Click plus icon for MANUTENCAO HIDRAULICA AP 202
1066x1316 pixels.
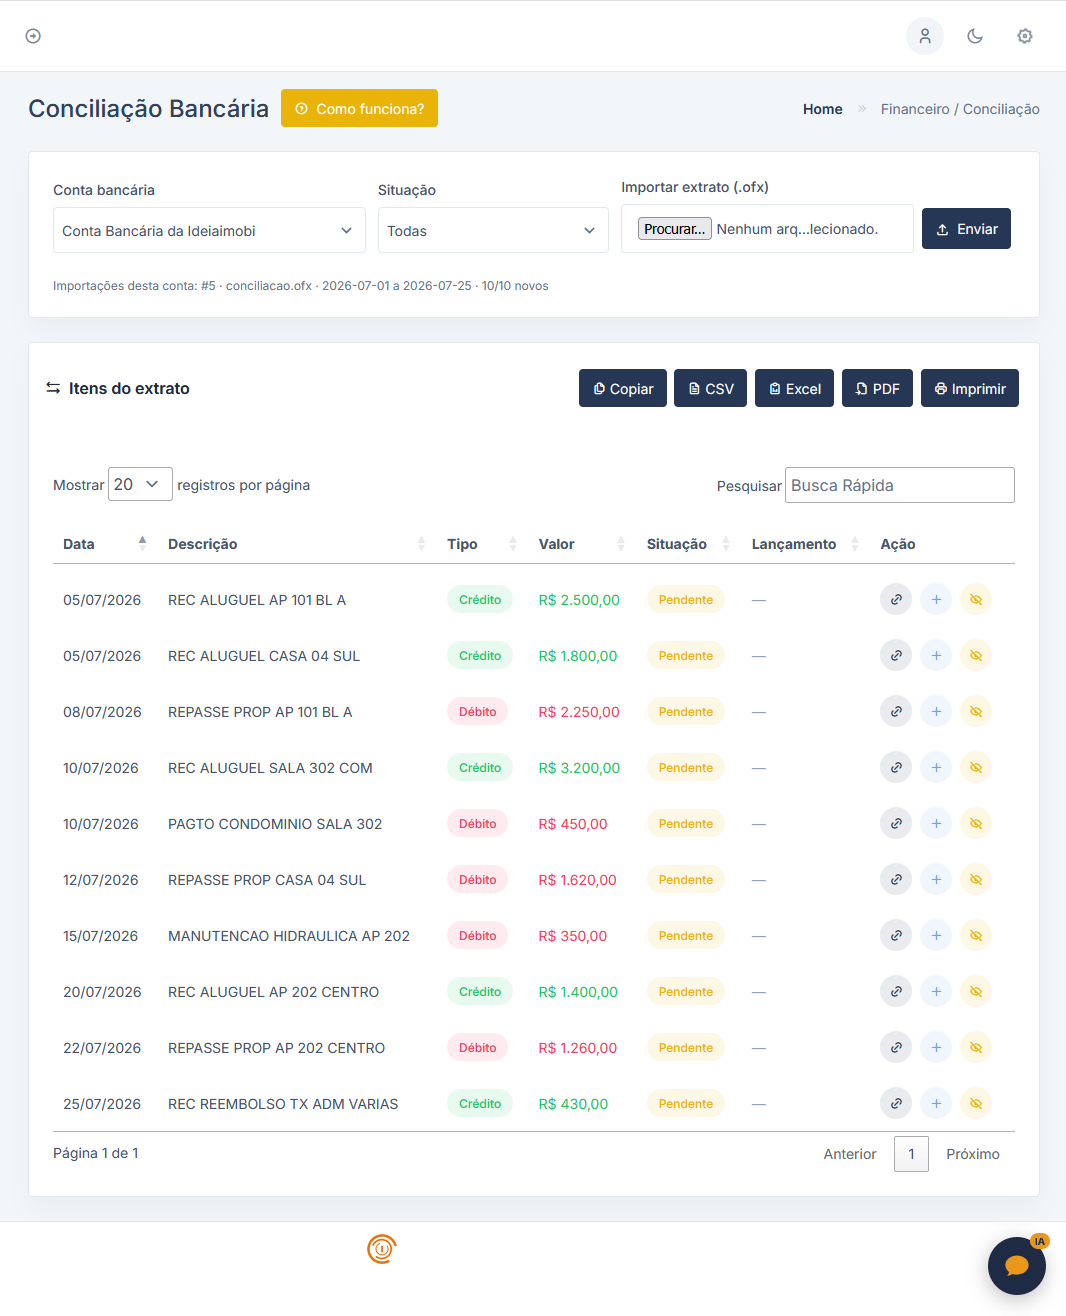(x=936, y=936)
